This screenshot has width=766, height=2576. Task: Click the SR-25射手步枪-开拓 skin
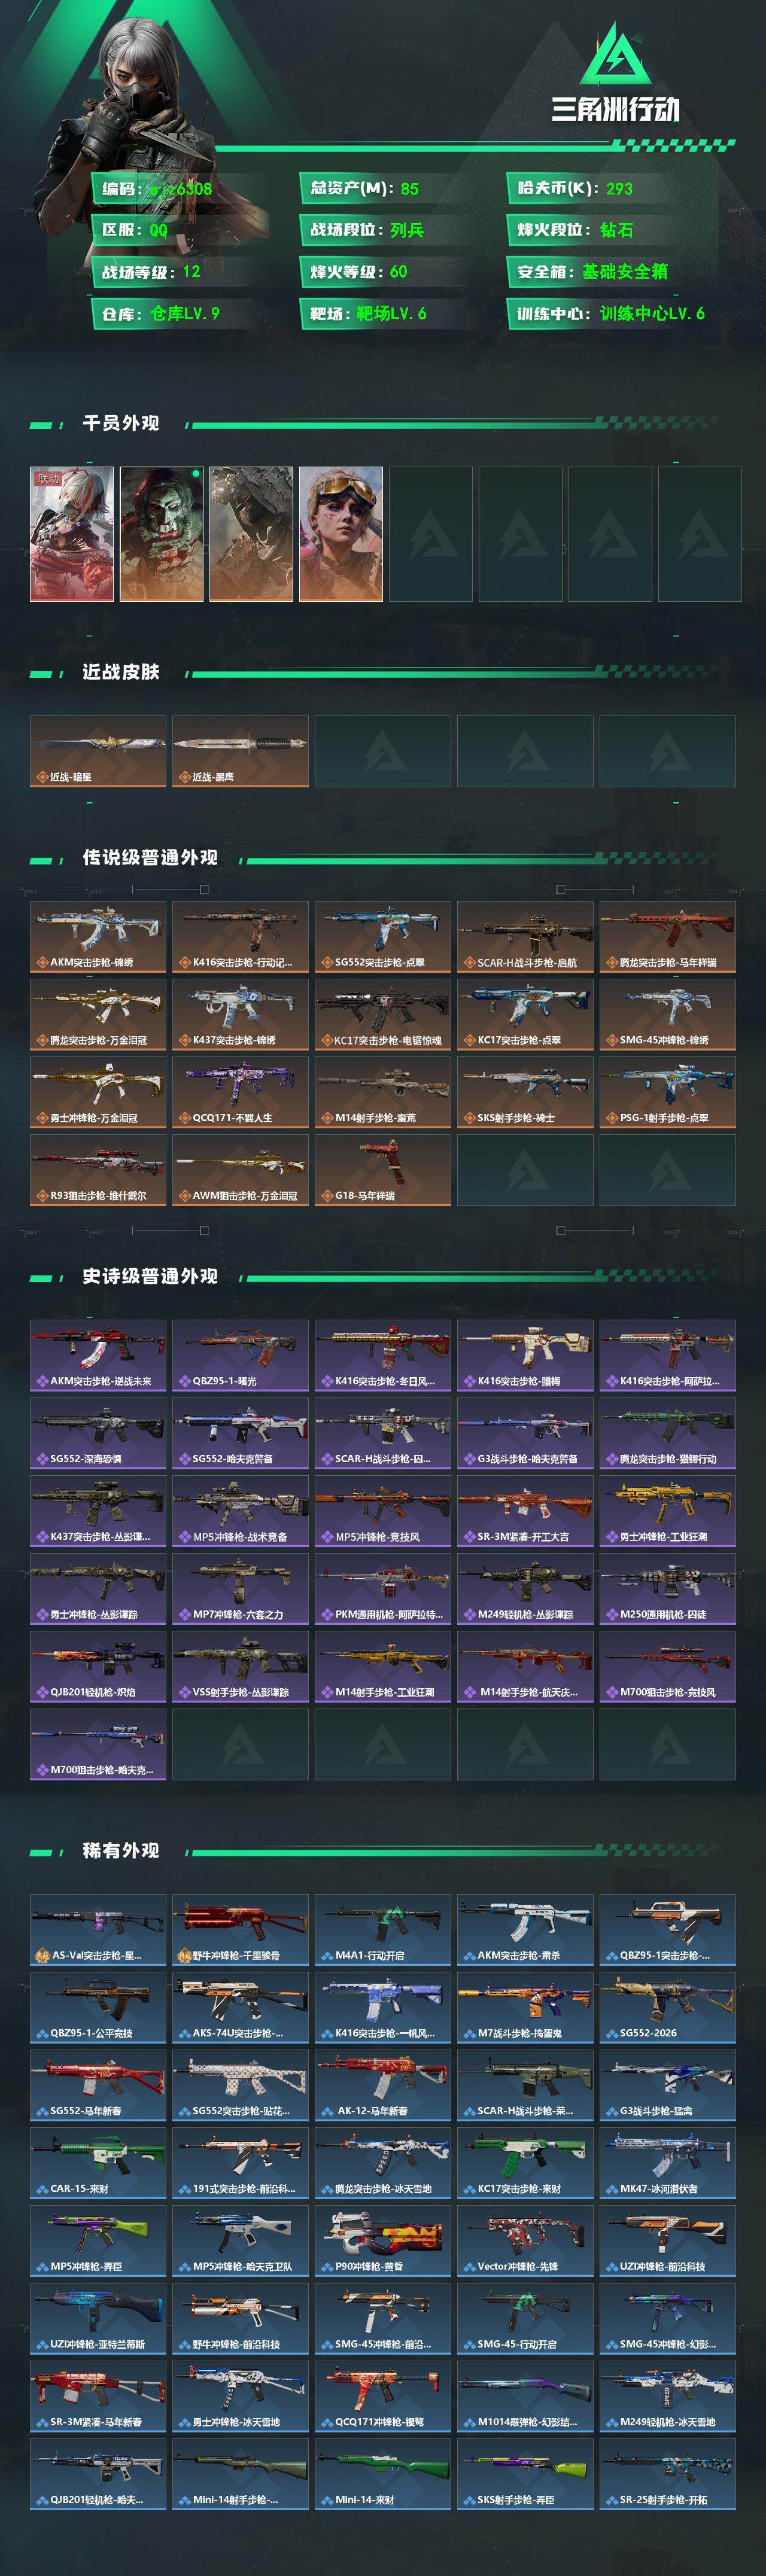click(x=668, y=2474)
